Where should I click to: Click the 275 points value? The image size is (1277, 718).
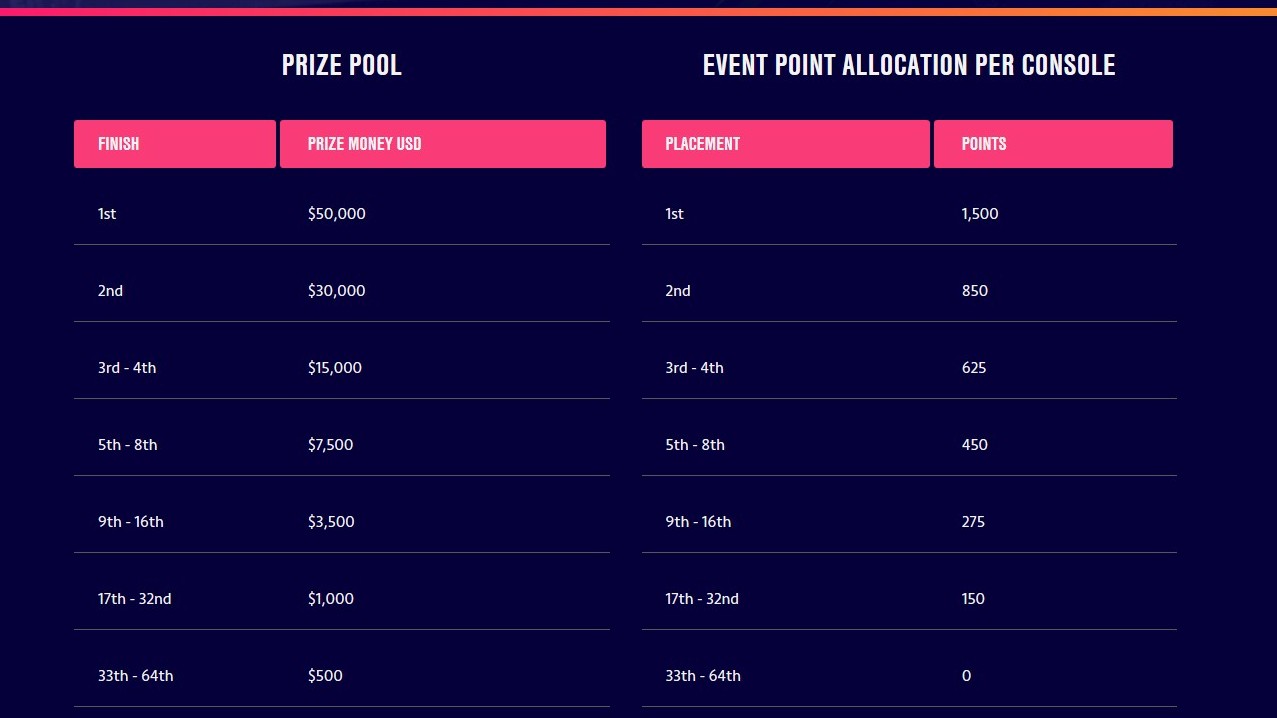[974, 522]
